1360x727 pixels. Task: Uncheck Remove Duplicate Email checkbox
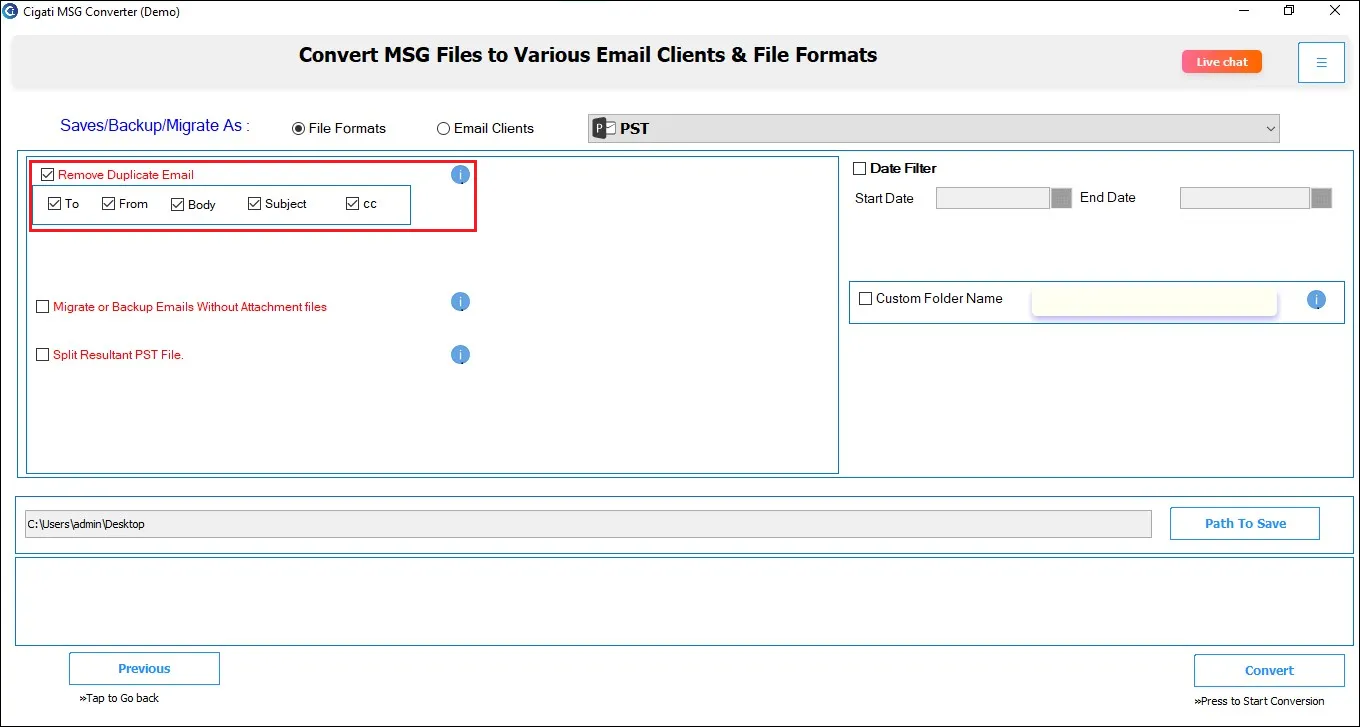click(47, 175)
